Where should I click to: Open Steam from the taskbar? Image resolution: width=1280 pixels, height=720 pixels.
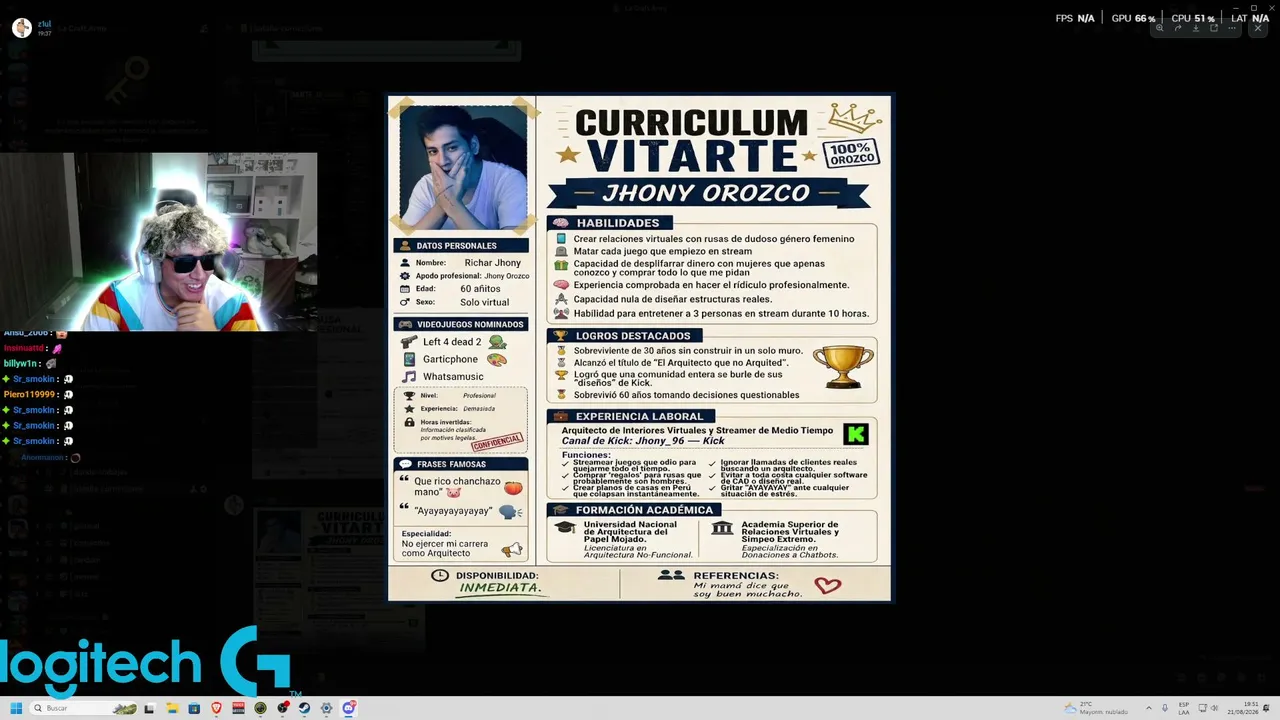tap(304, 708)
